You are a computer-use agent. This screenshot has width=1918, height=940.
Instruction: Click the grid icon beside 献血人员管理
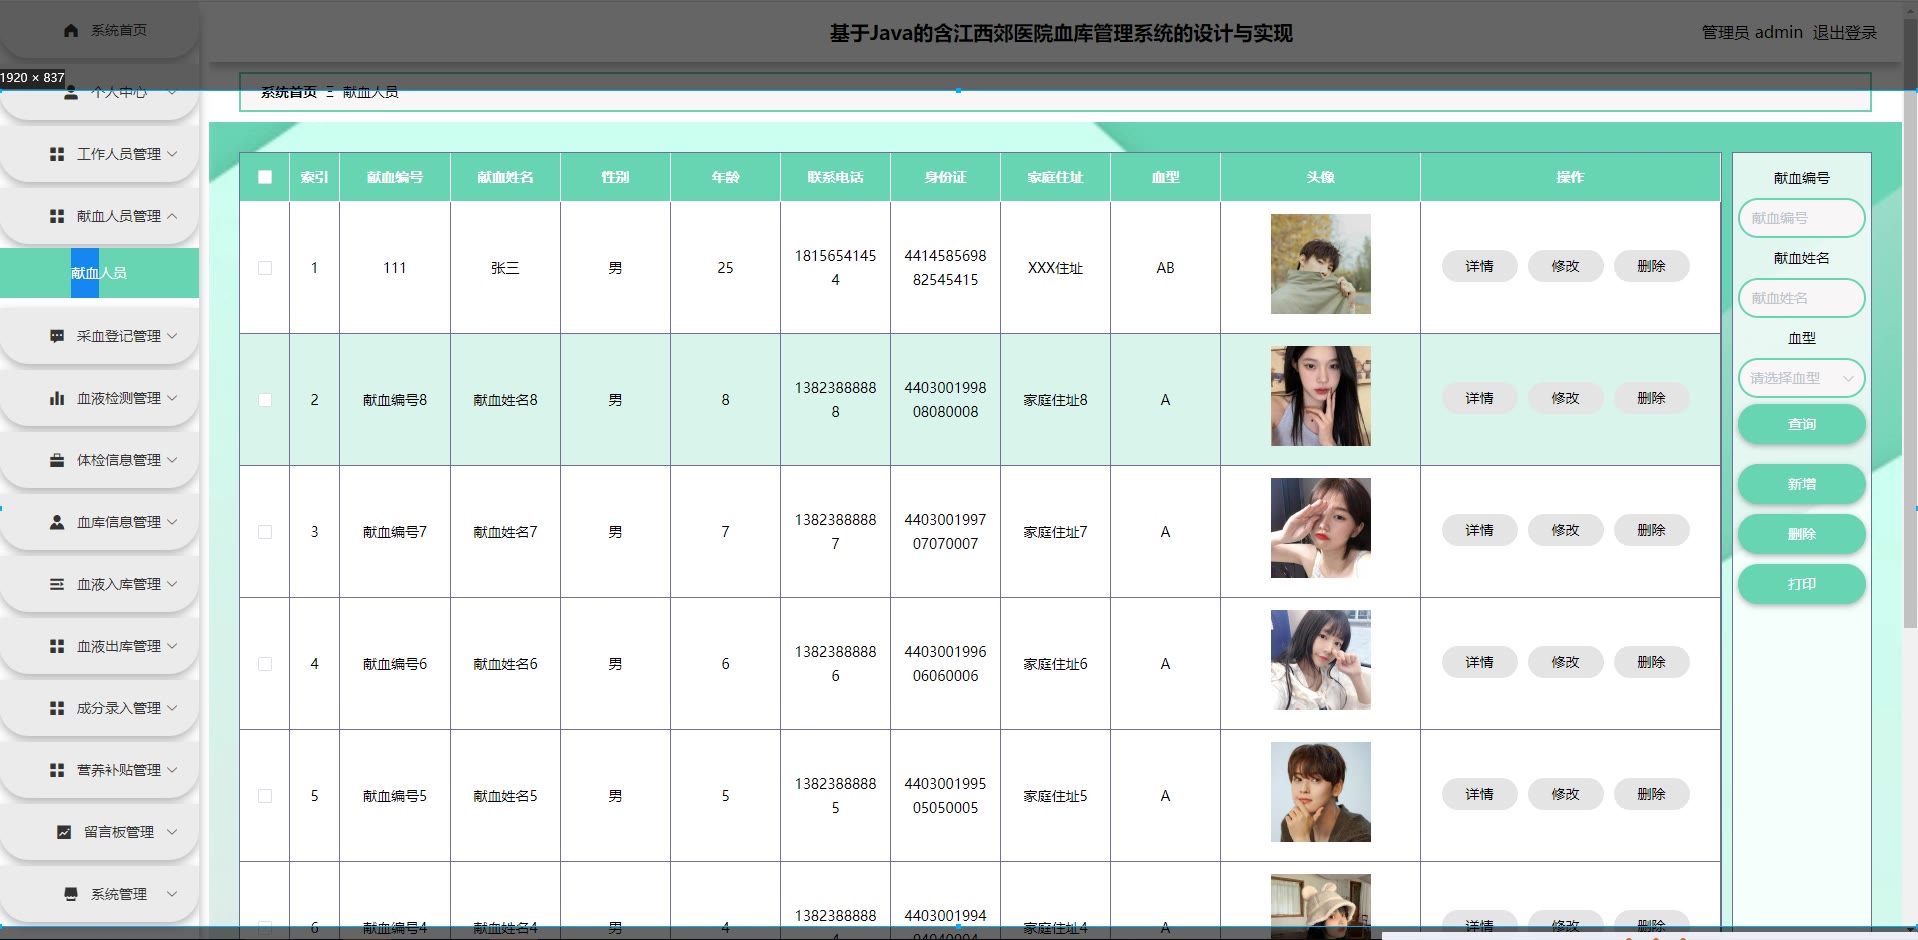57,216
